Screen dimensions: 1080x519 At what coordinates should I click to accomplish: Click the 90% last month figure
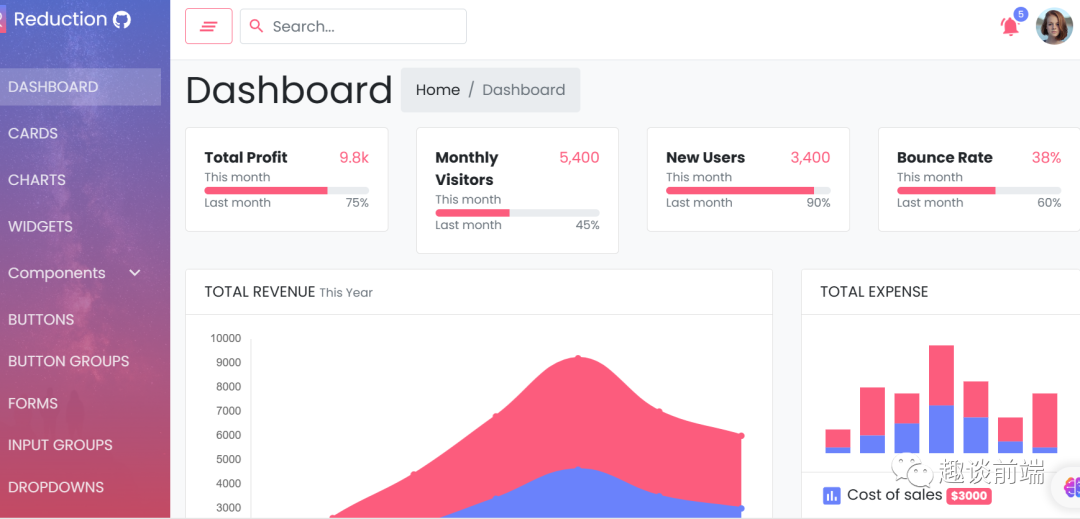click(x=818, y=203)
